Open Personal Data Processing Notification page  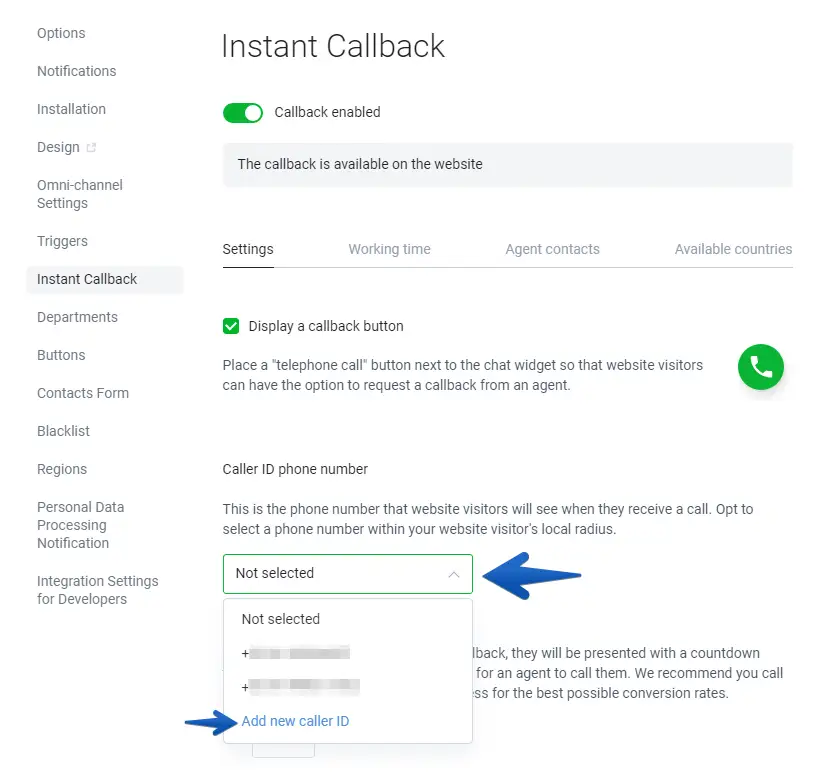(80, 525)
